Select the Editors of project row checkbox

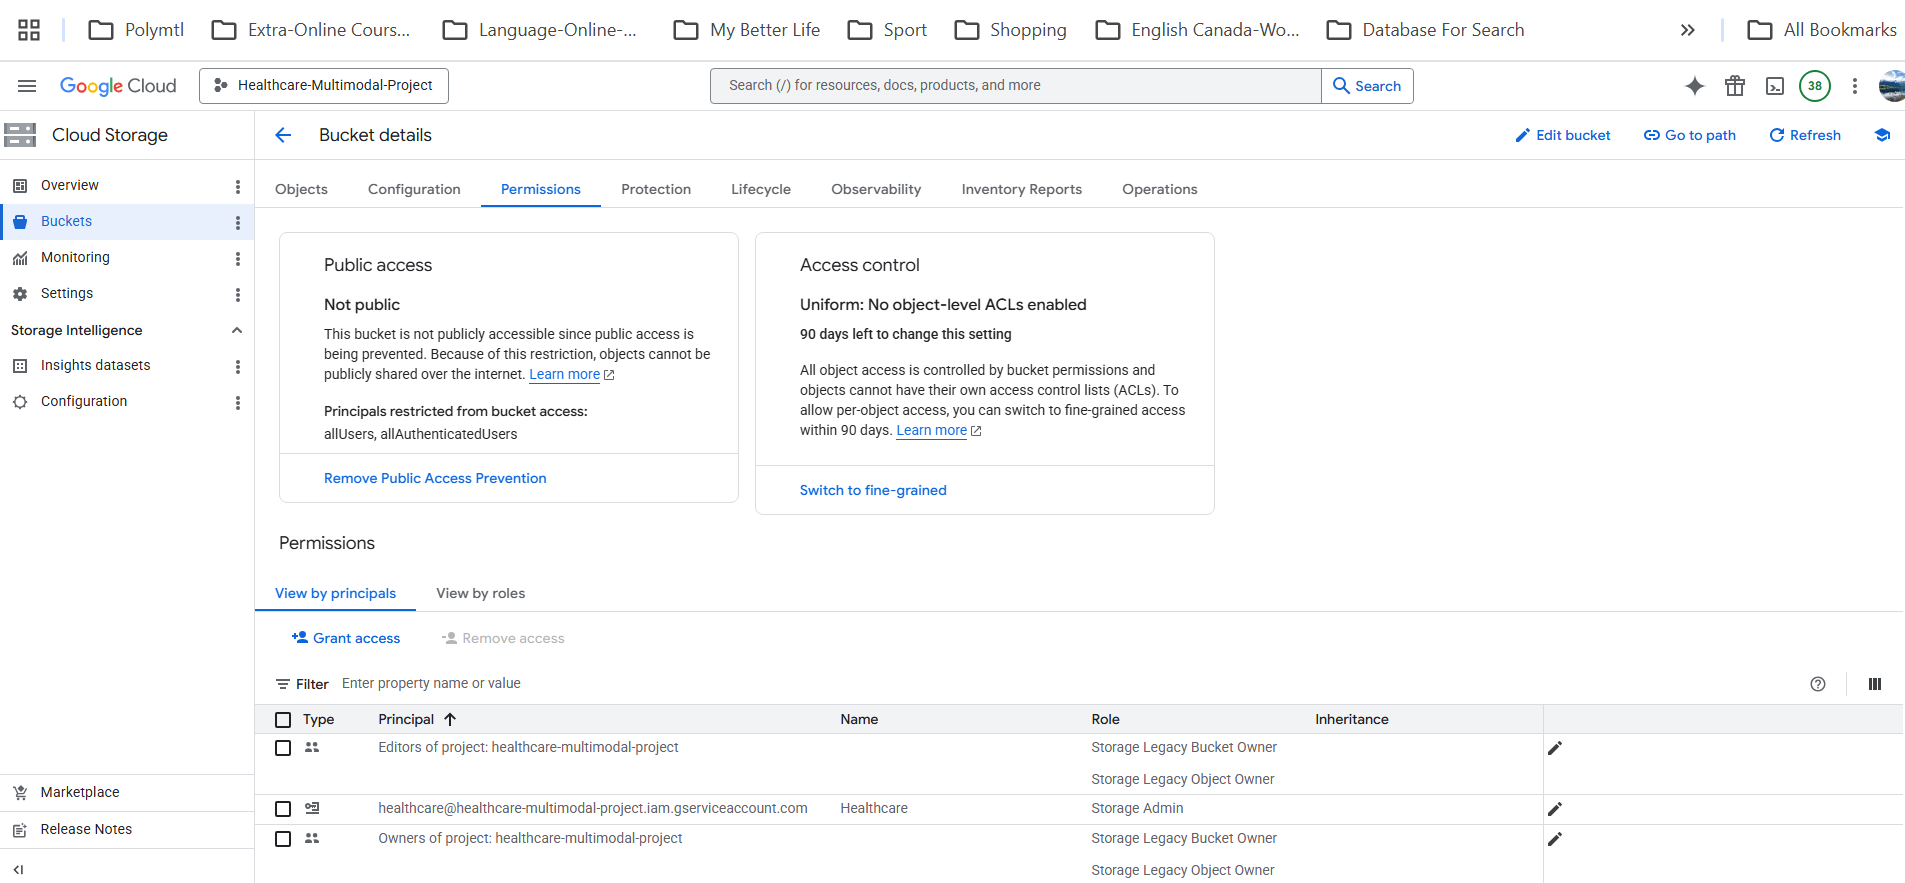tap(283, 748)
